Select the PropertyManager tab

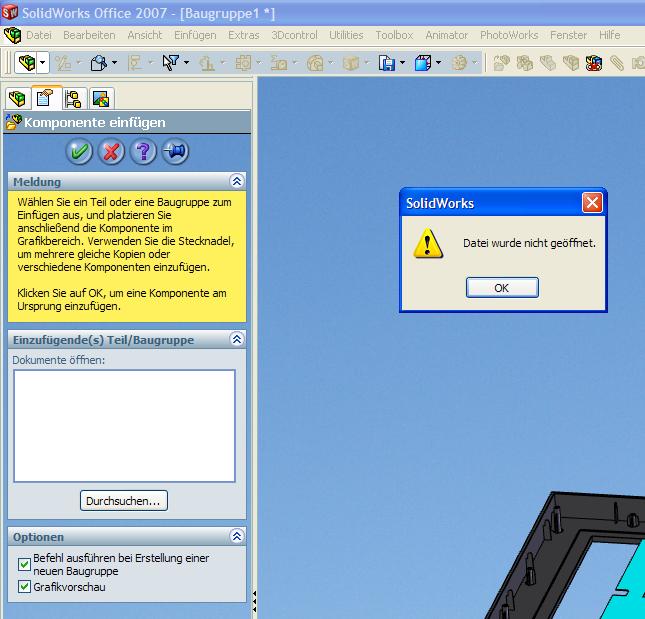45,97
